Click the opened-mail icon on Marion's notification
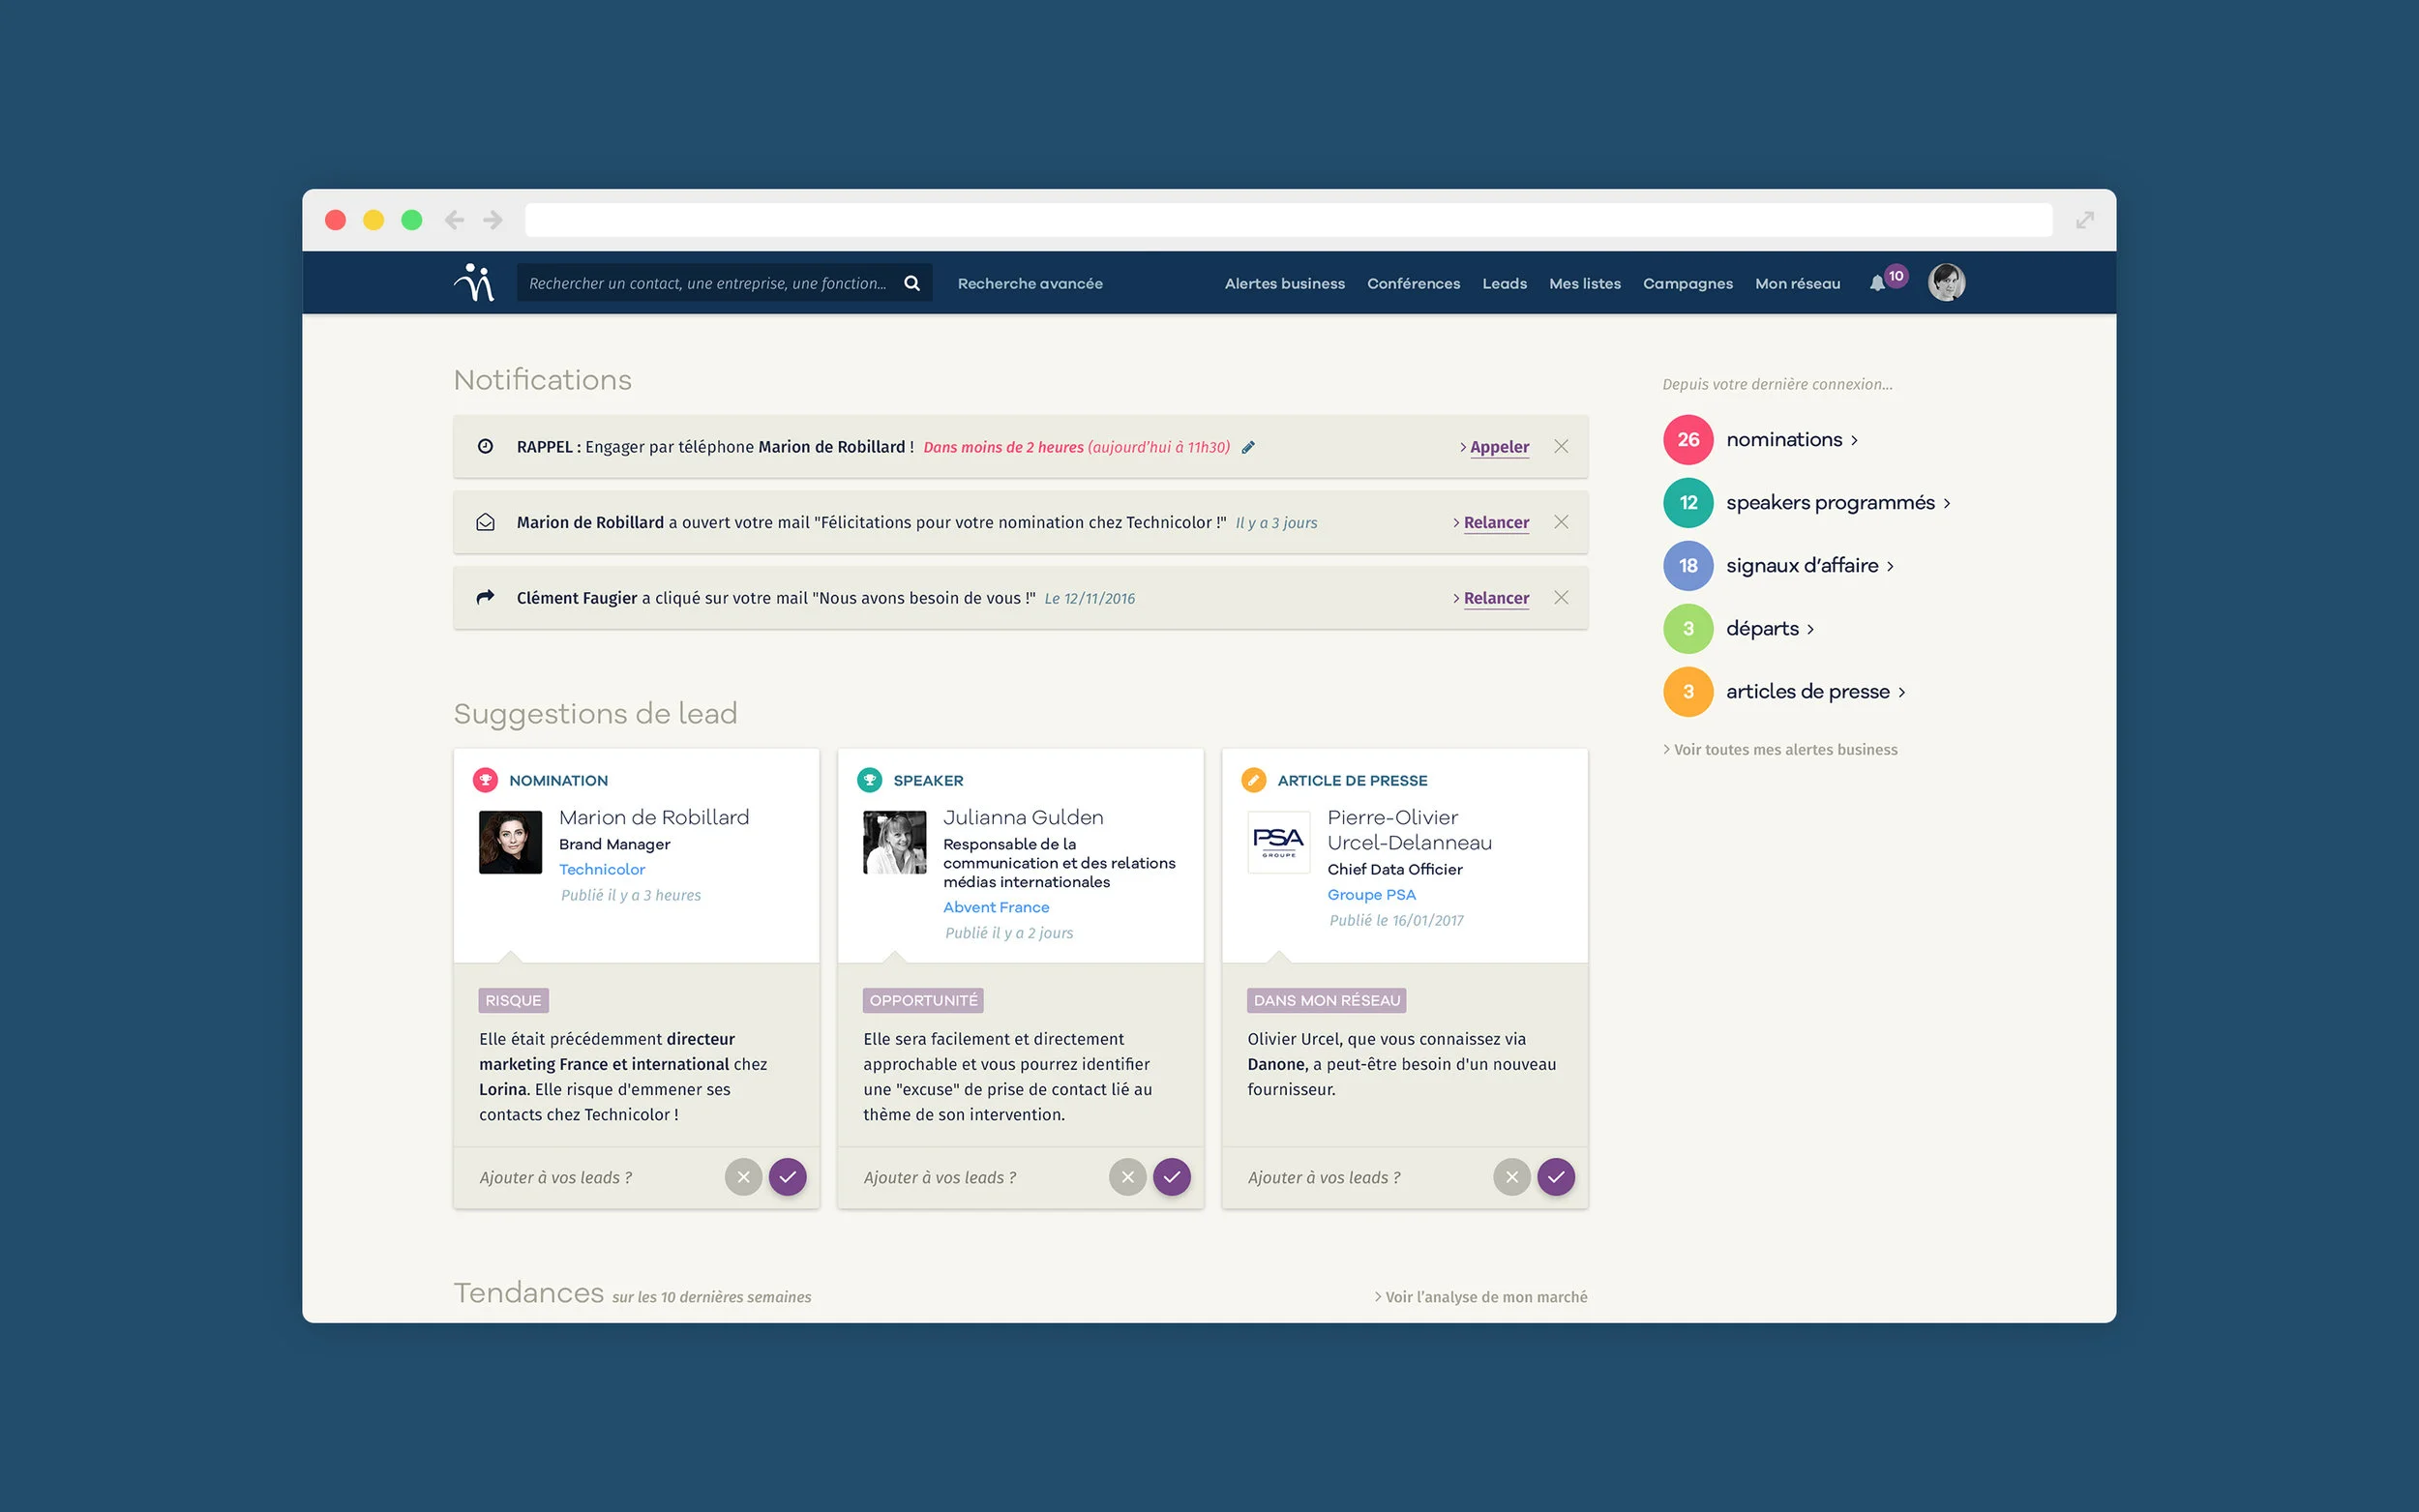The image size is (2419, 1512). (485, 522)
